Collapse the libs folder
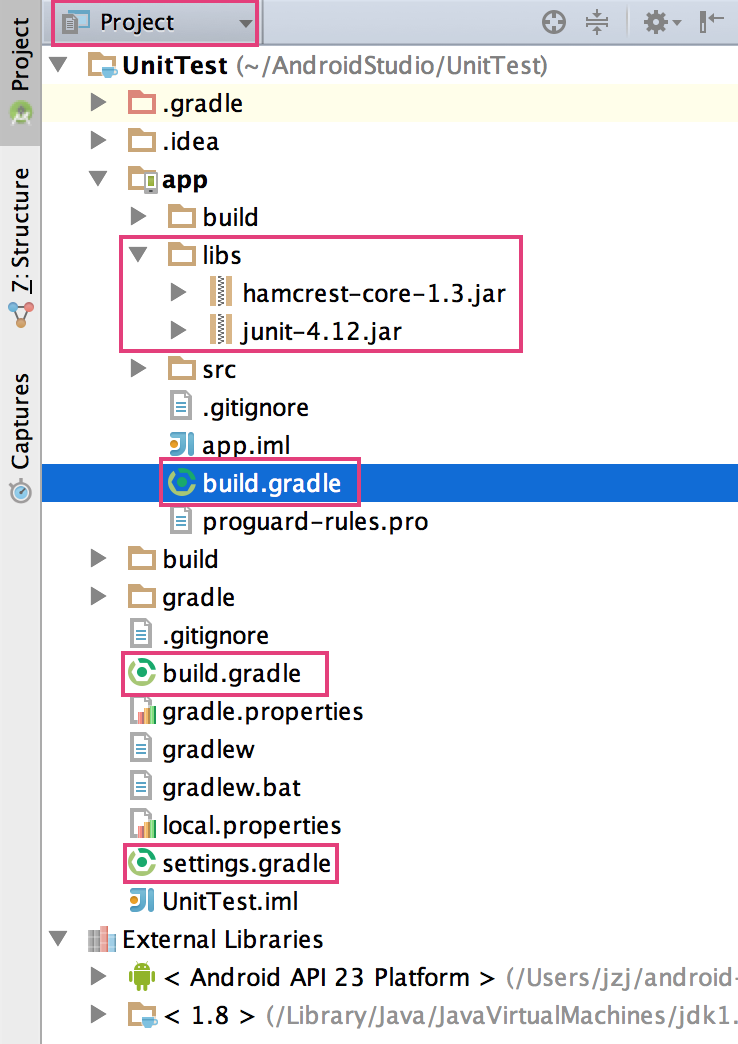Screen dimensions: 738x1044 138,255
